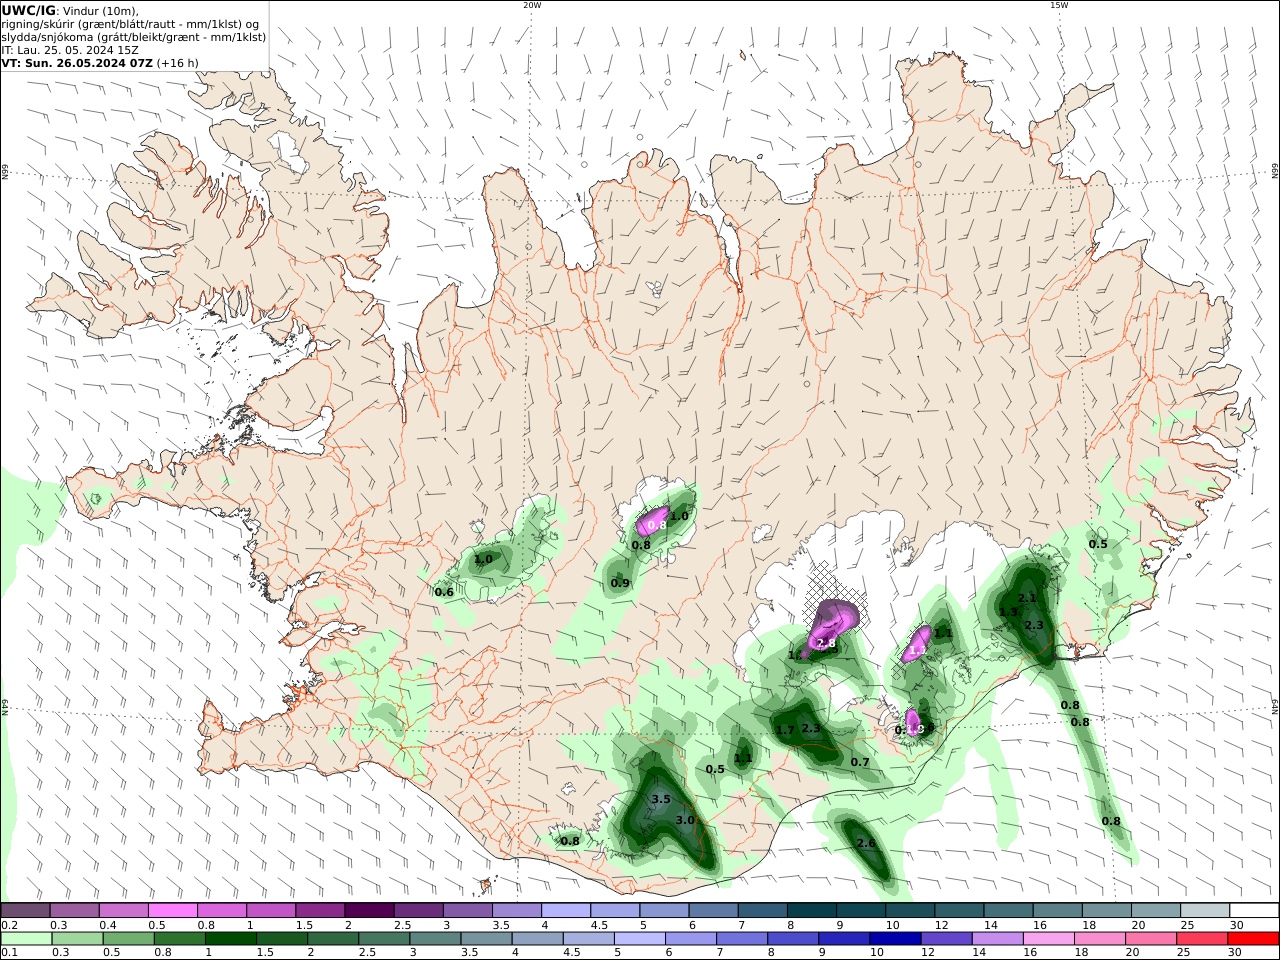Click the UWC/IG title text
This screenshot has width=1280, height=960.
[x=29, y=11]
